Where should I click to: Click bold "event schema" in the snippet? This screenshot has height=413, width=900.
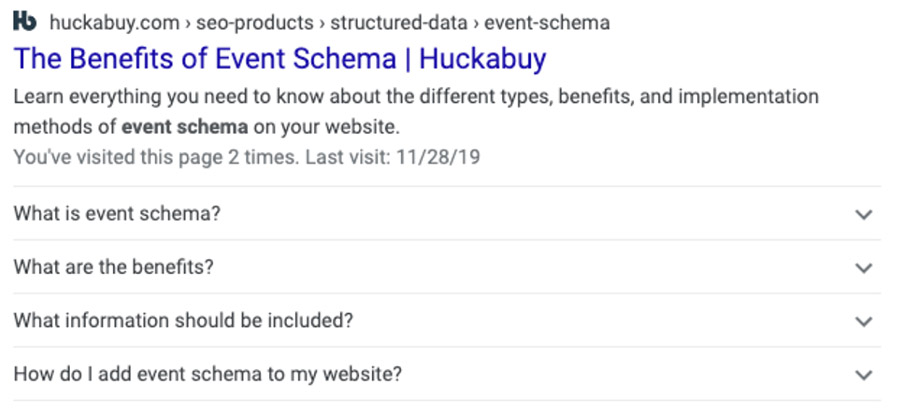tap(185, 127)
